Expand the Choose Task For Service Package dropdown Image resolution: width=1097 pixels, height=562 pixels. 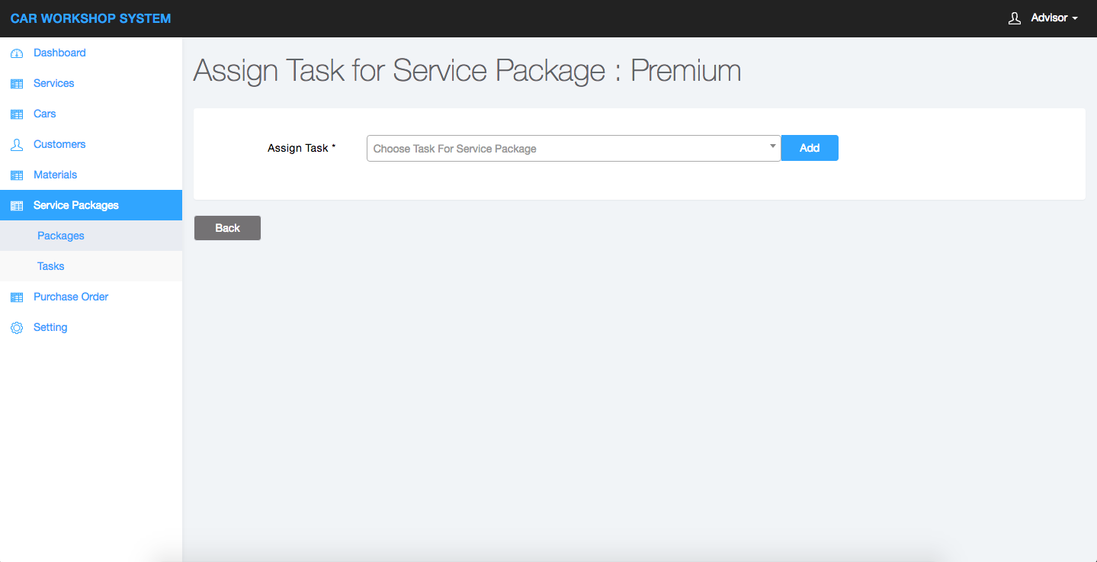[565, 148]
